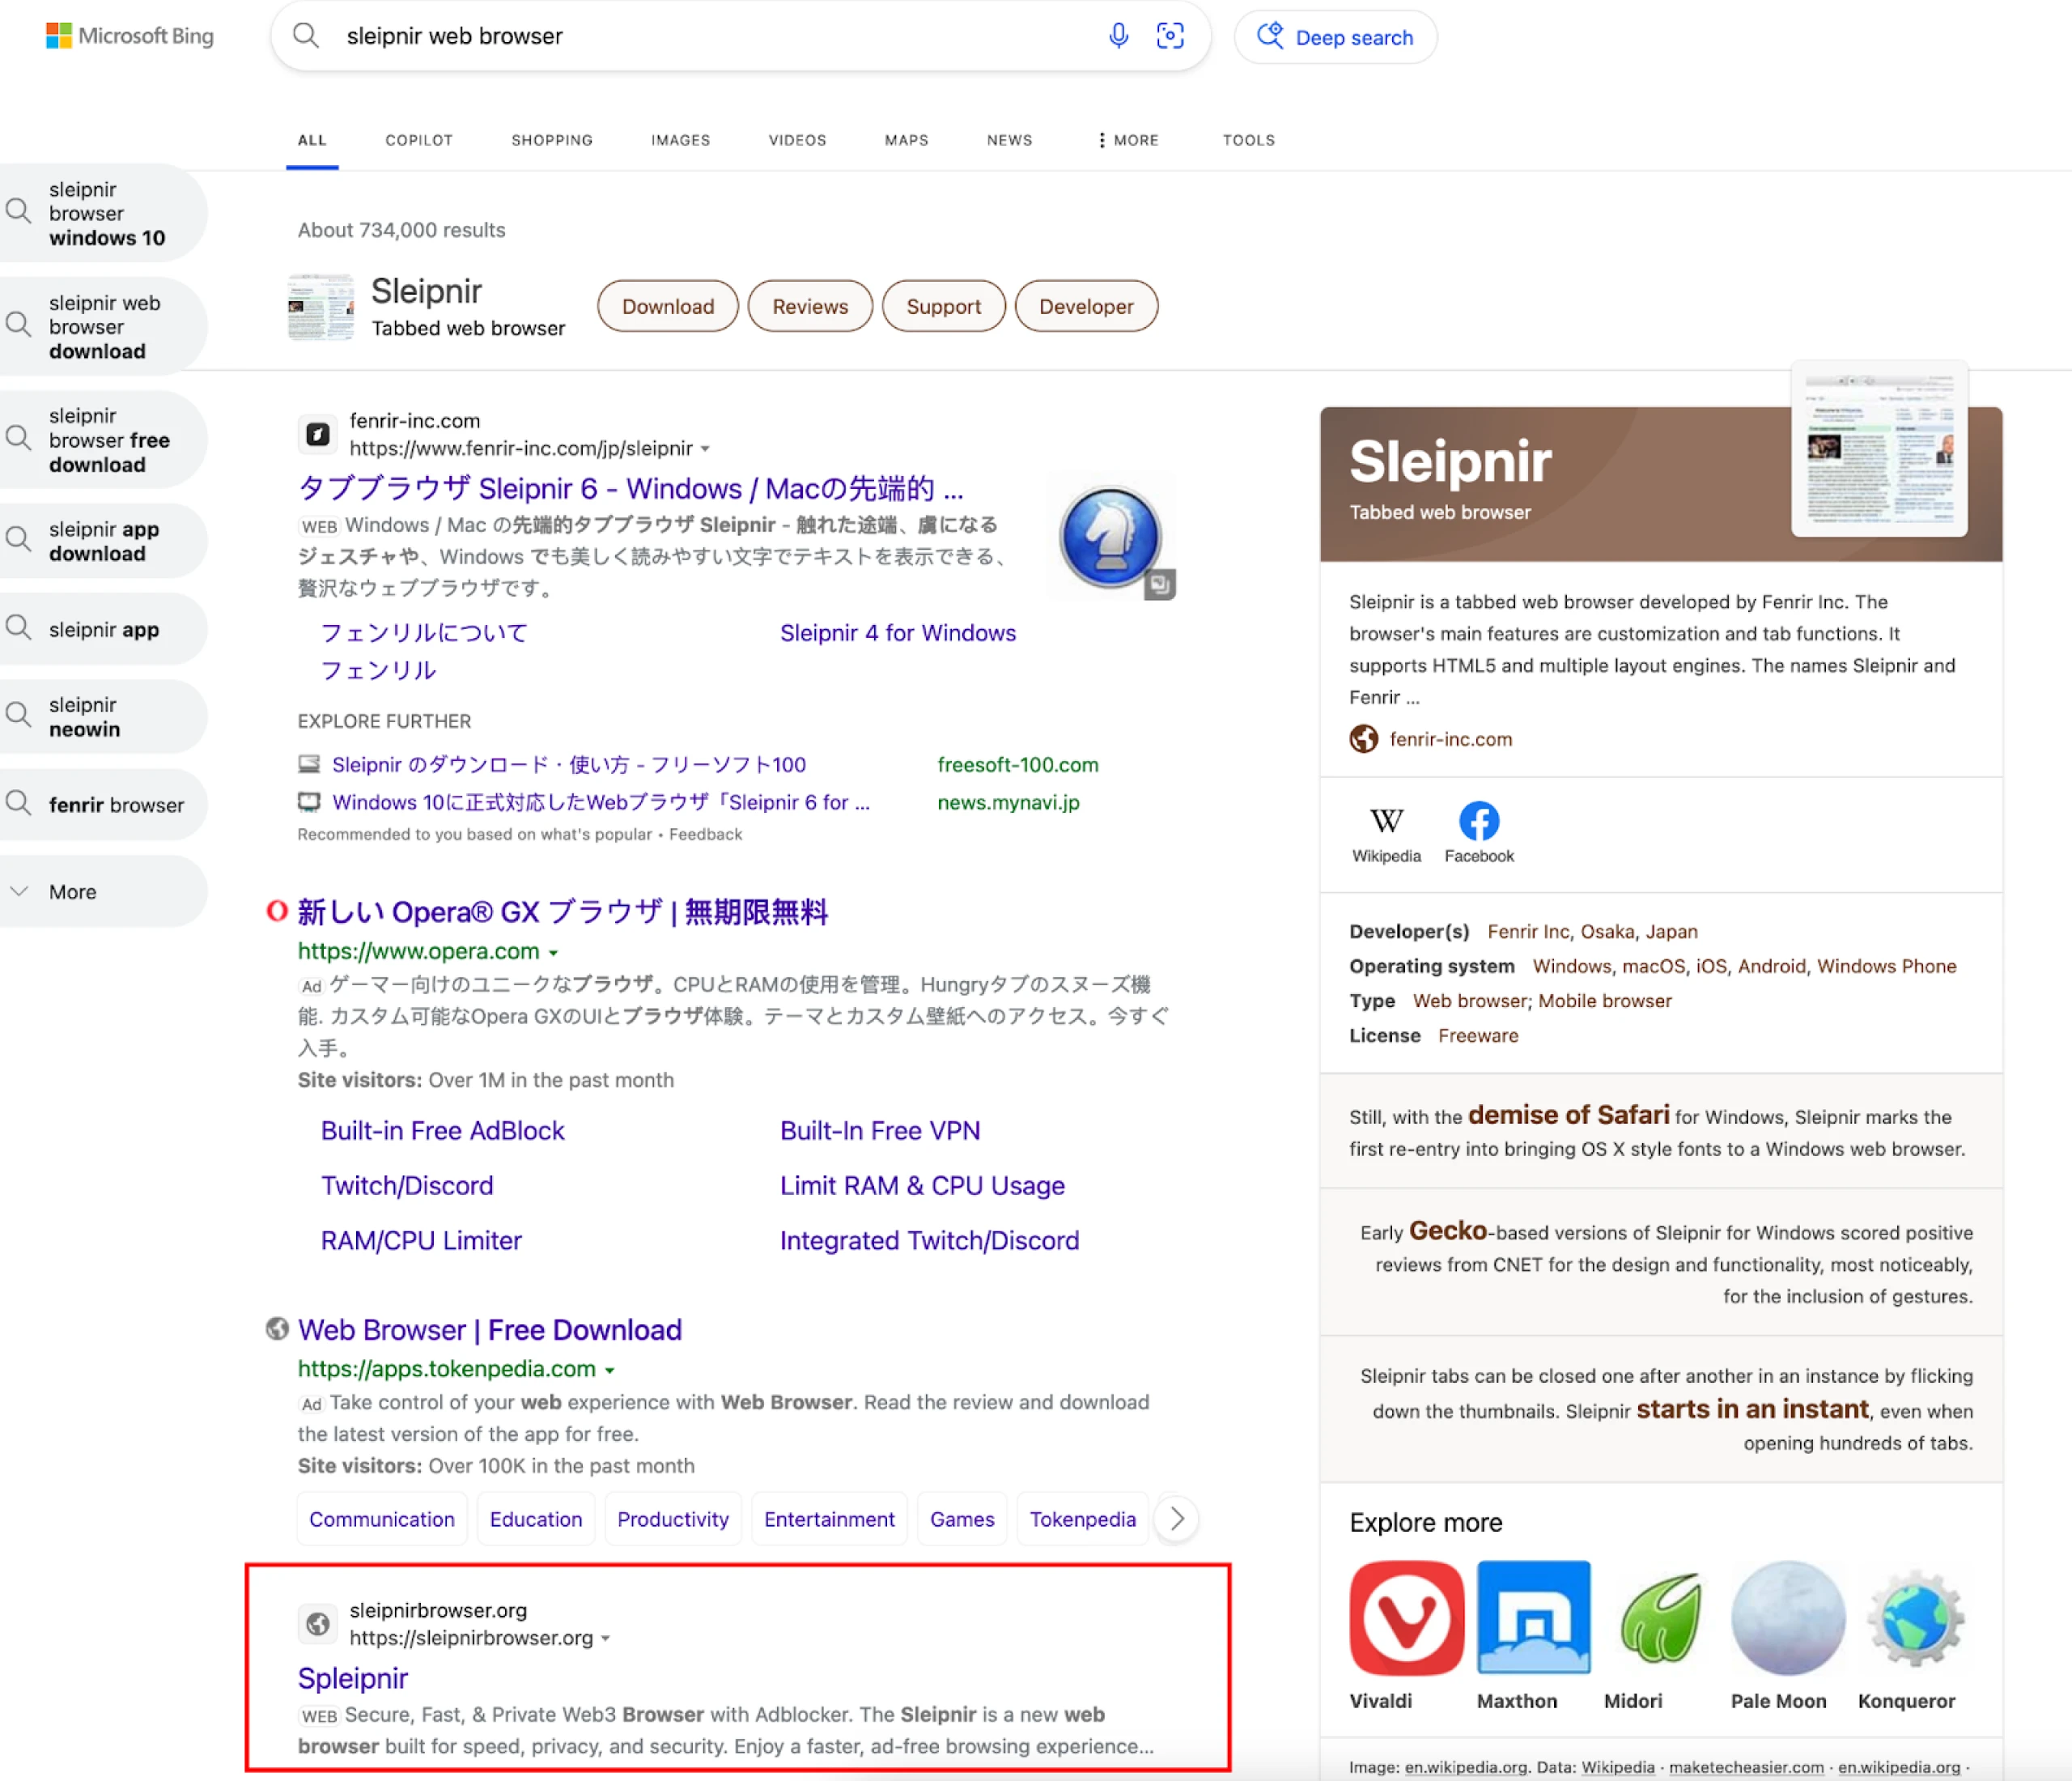This screenshot has height=1781, width=2072.
Task: Switch to the VIDEOS tab
Action: [x=797, y=140]
